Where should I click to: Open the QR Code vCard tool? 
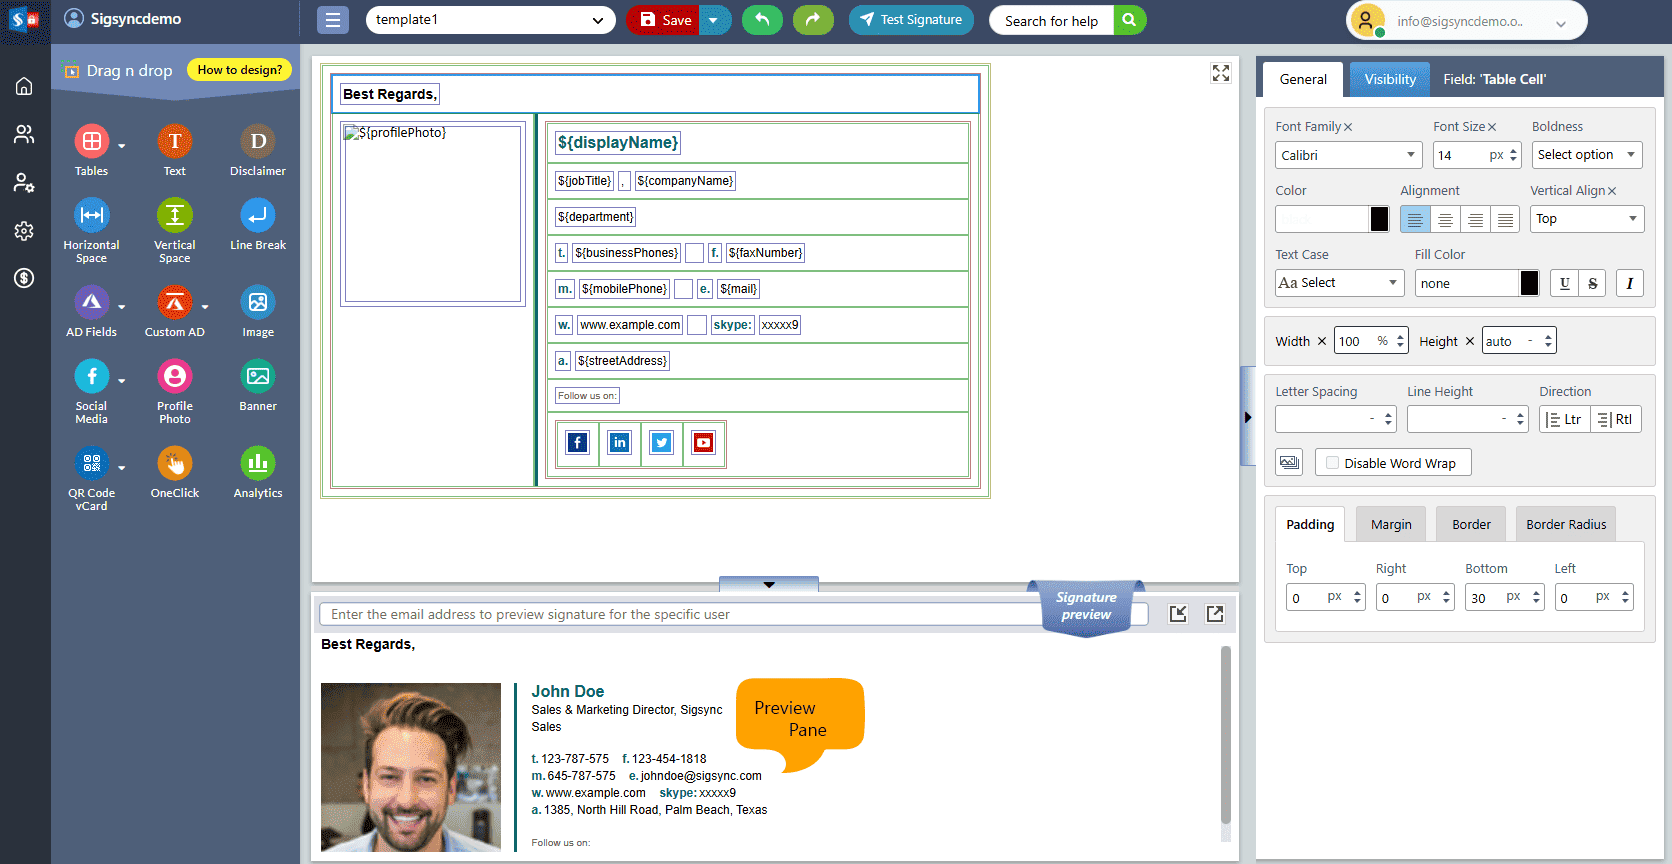[x=91, y=464]
